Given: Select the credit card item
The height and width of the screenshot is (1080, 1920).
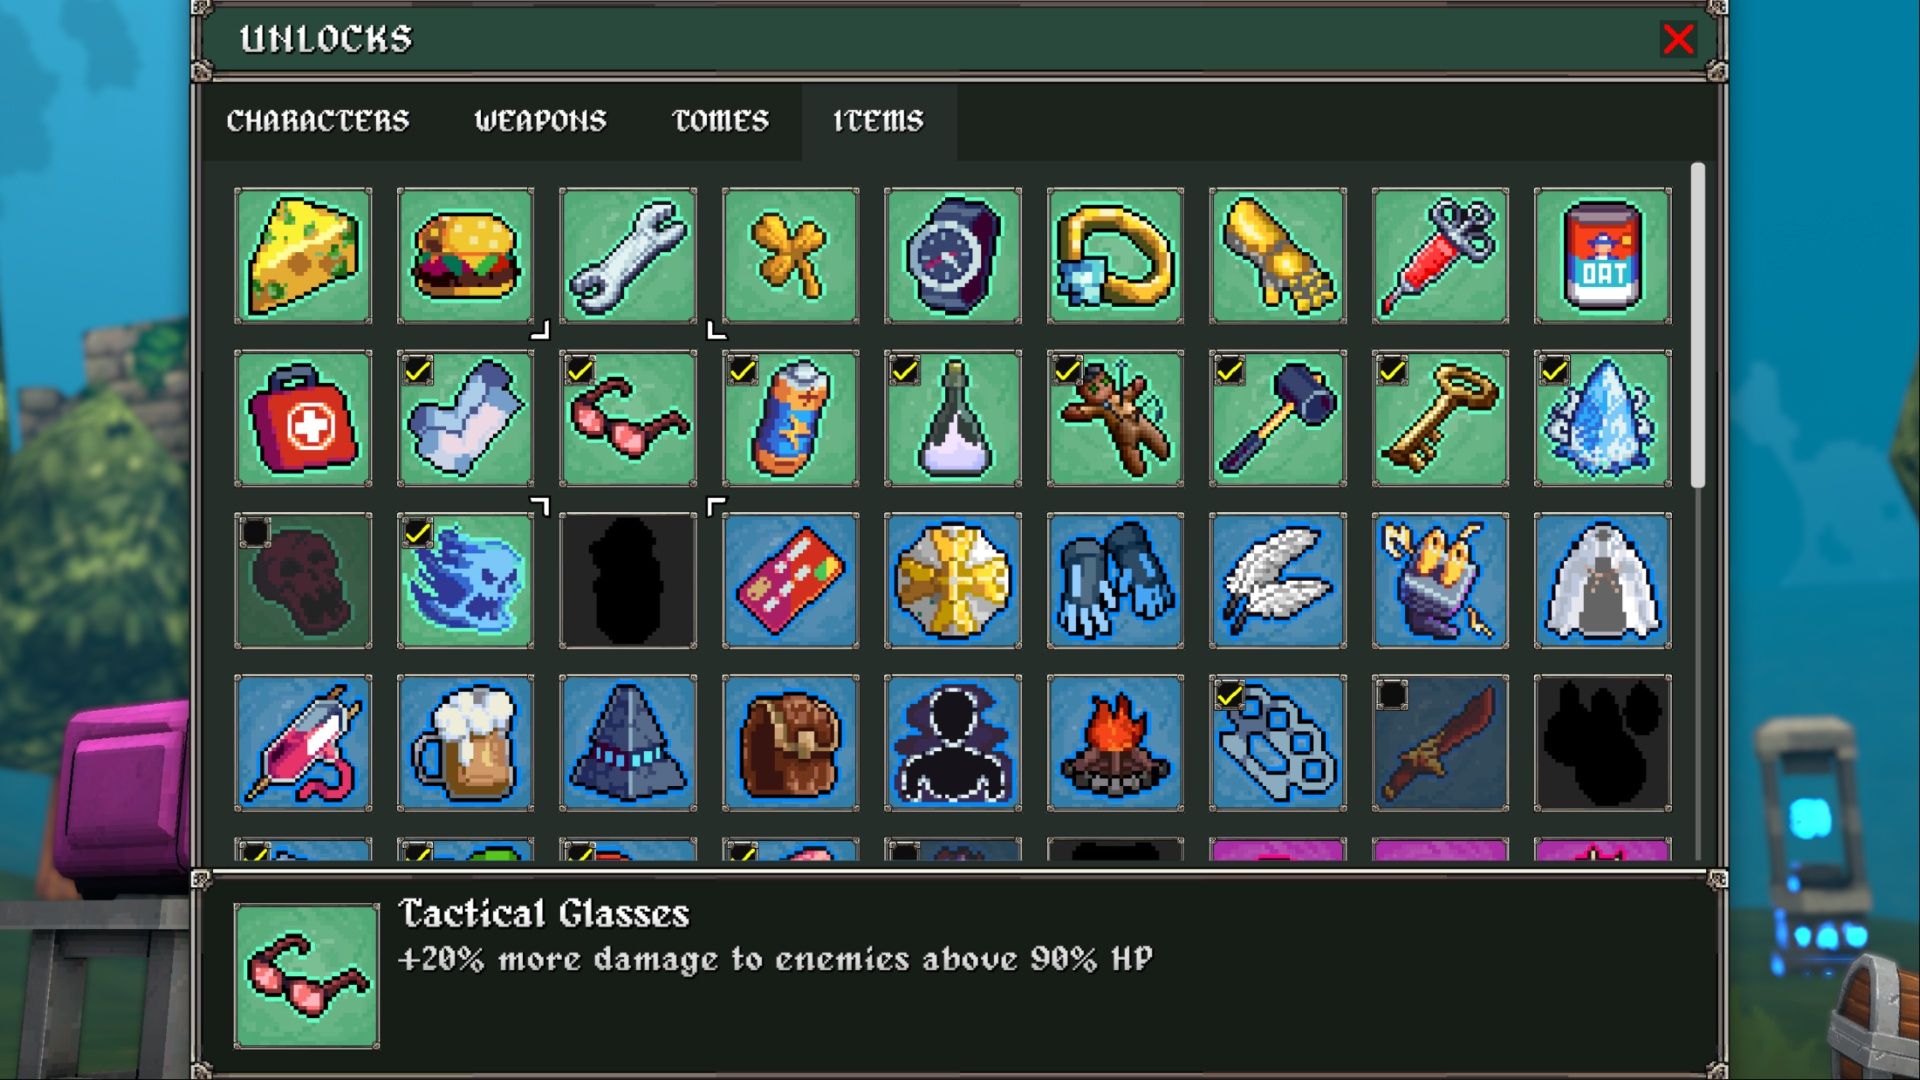Looking at the screenshot, I should click(790, 581).
